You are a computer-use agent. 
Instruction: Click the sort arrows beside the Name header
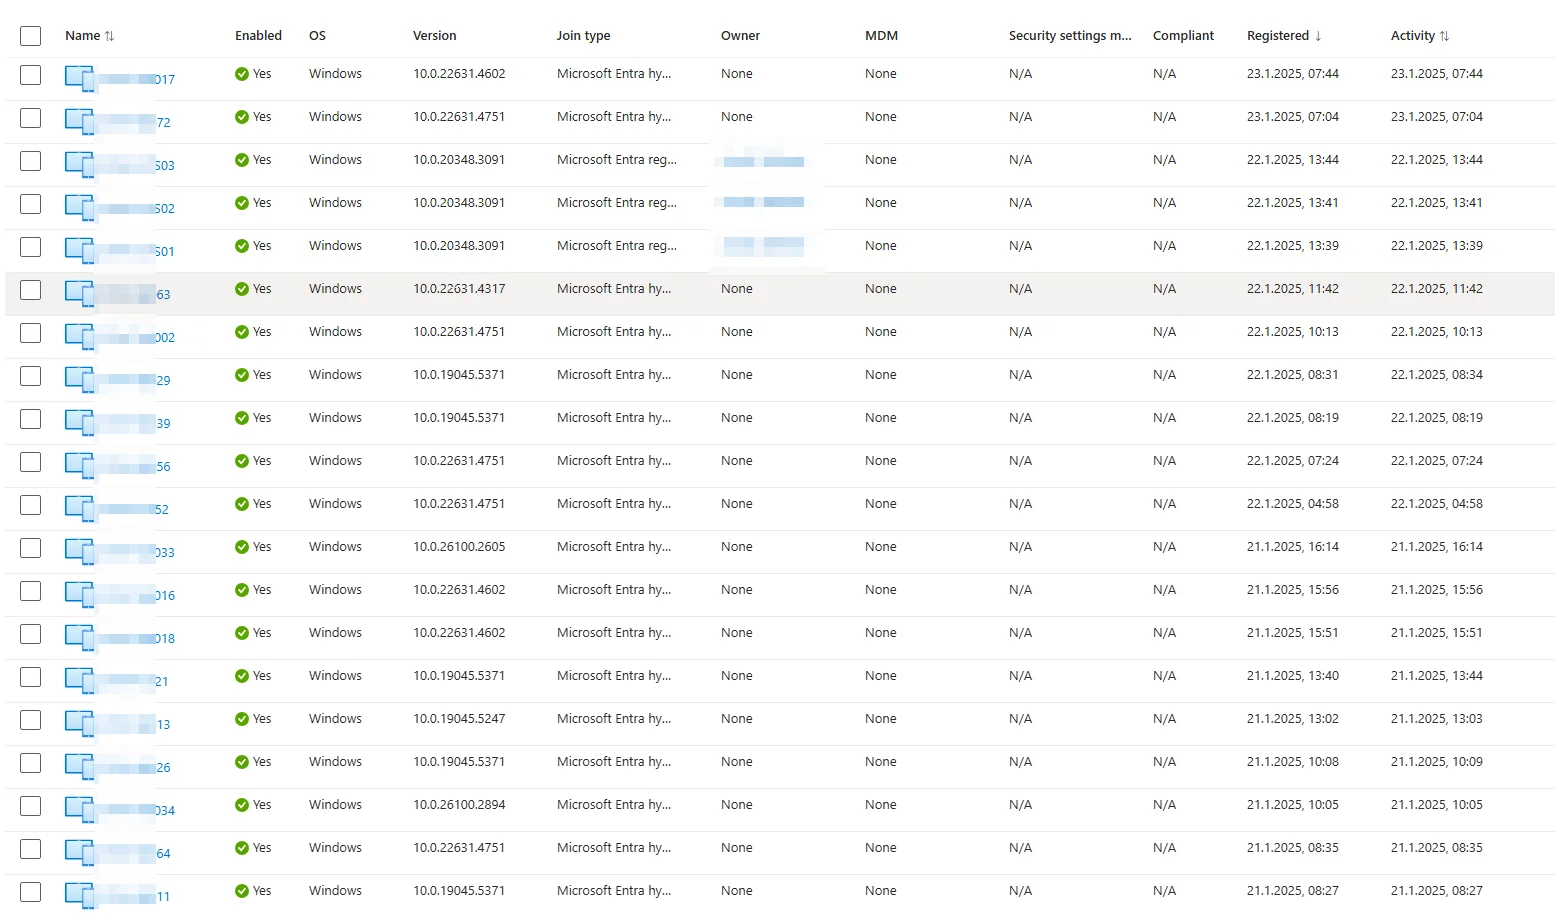click(109, 36)
